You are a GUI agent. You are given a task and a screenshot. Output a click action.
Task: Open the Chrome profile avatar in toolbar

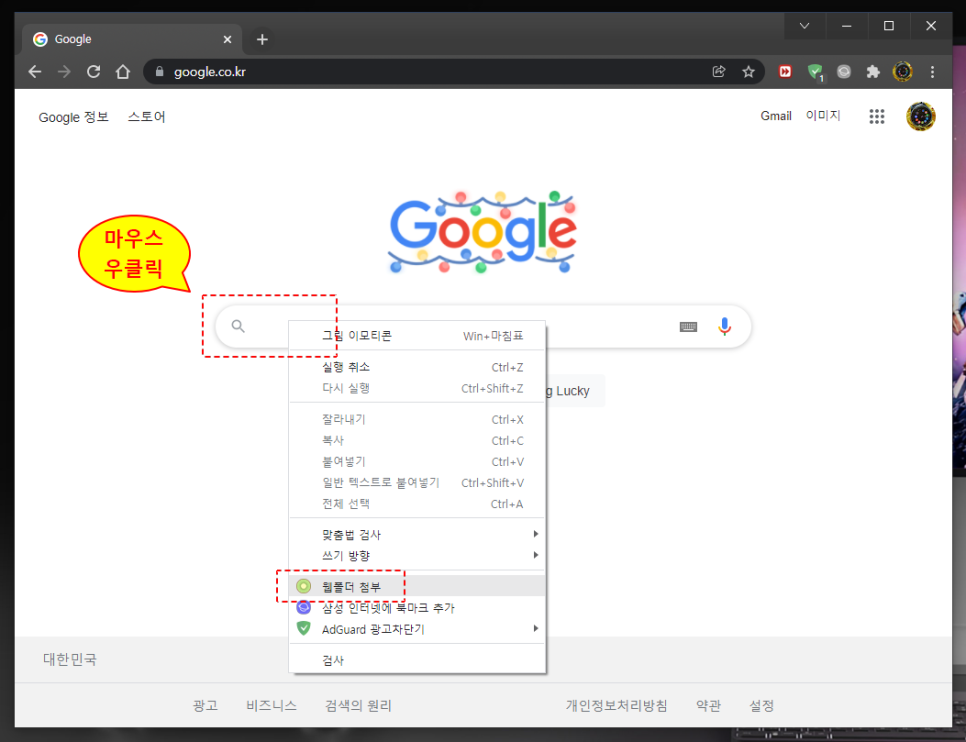[x=903, y=71]
